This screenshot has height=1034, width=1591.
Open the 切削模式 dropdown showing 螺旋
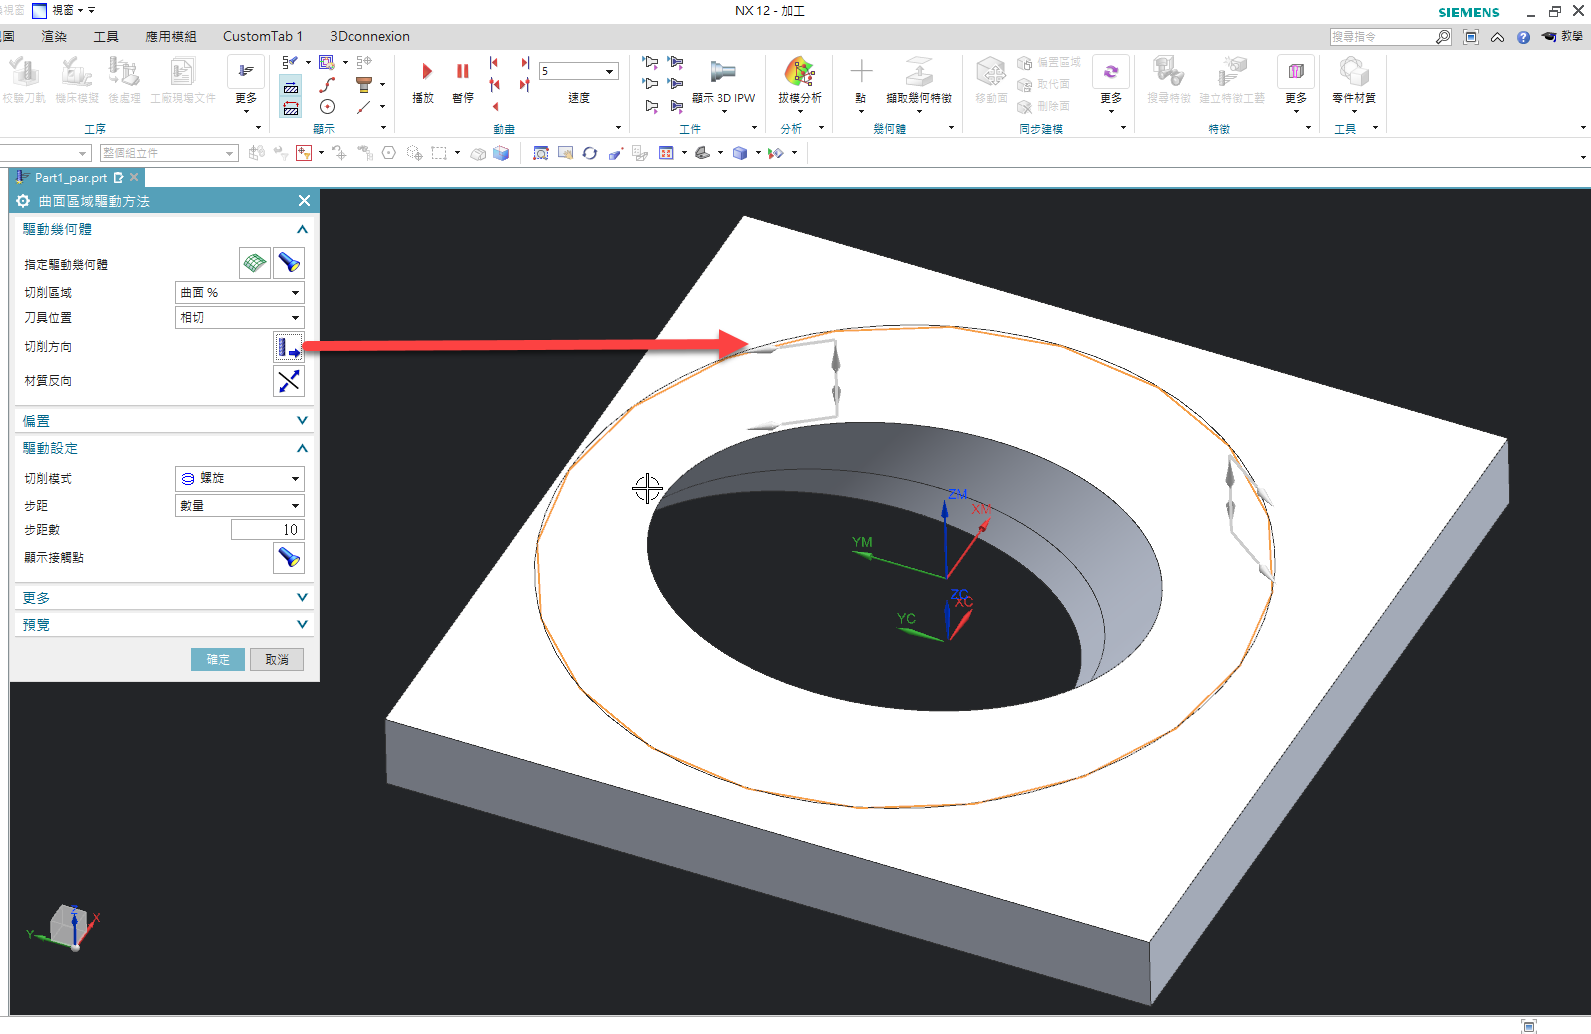point(240,479)
